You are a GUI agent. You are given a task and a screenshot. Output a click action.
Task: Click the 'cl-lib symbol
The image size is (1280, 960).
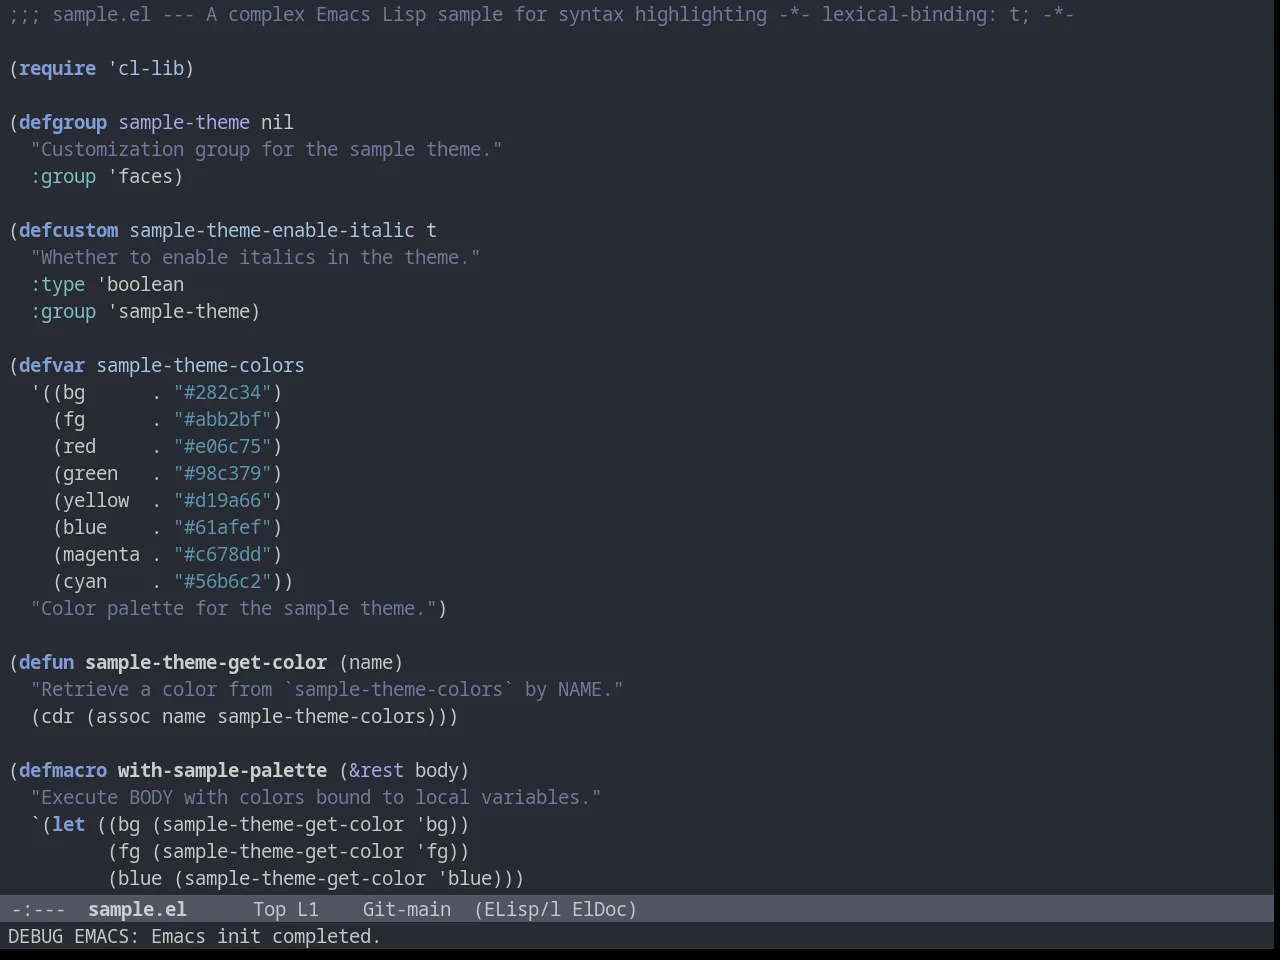tap(145, 68)
